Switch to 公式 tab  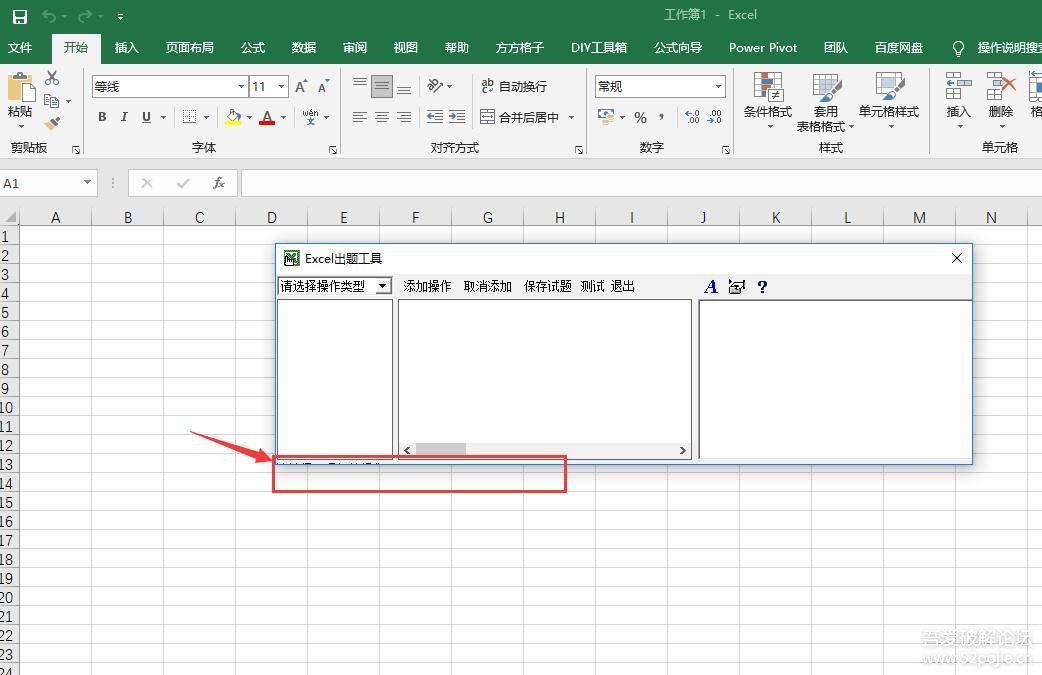click(253, 48)
